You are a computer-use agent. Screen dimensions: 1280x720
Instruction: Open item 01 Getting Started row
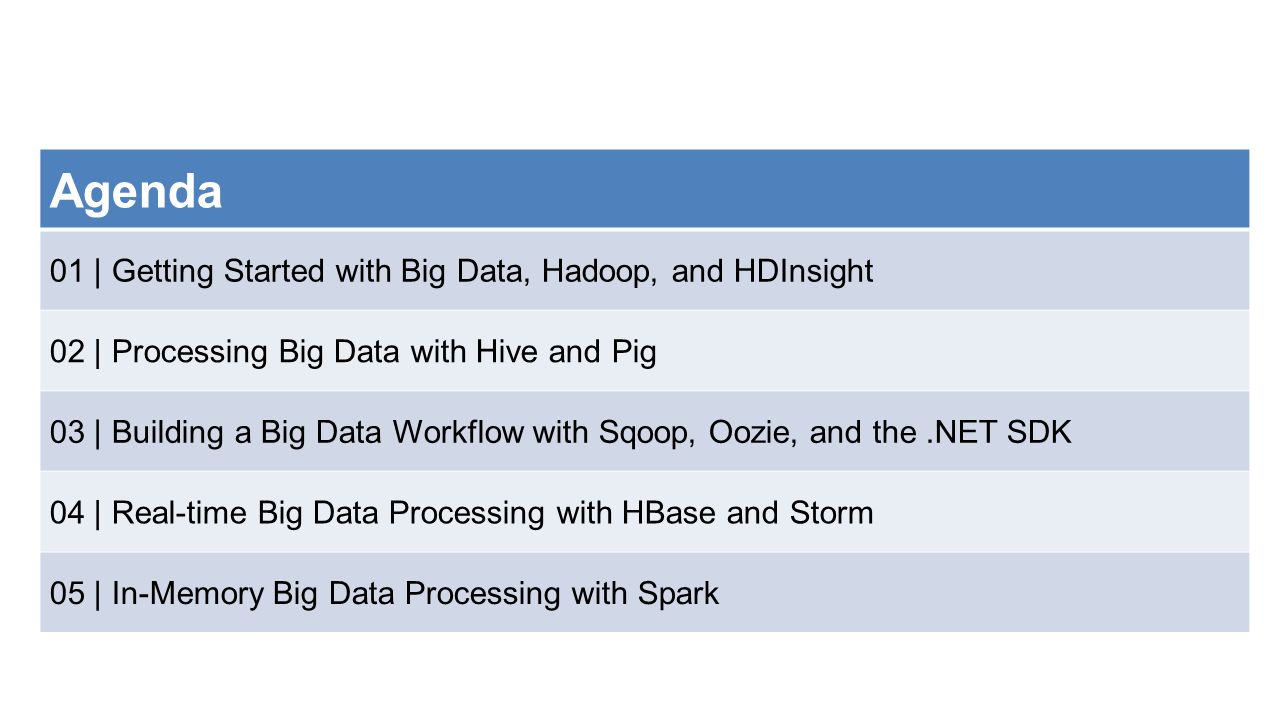644,270
